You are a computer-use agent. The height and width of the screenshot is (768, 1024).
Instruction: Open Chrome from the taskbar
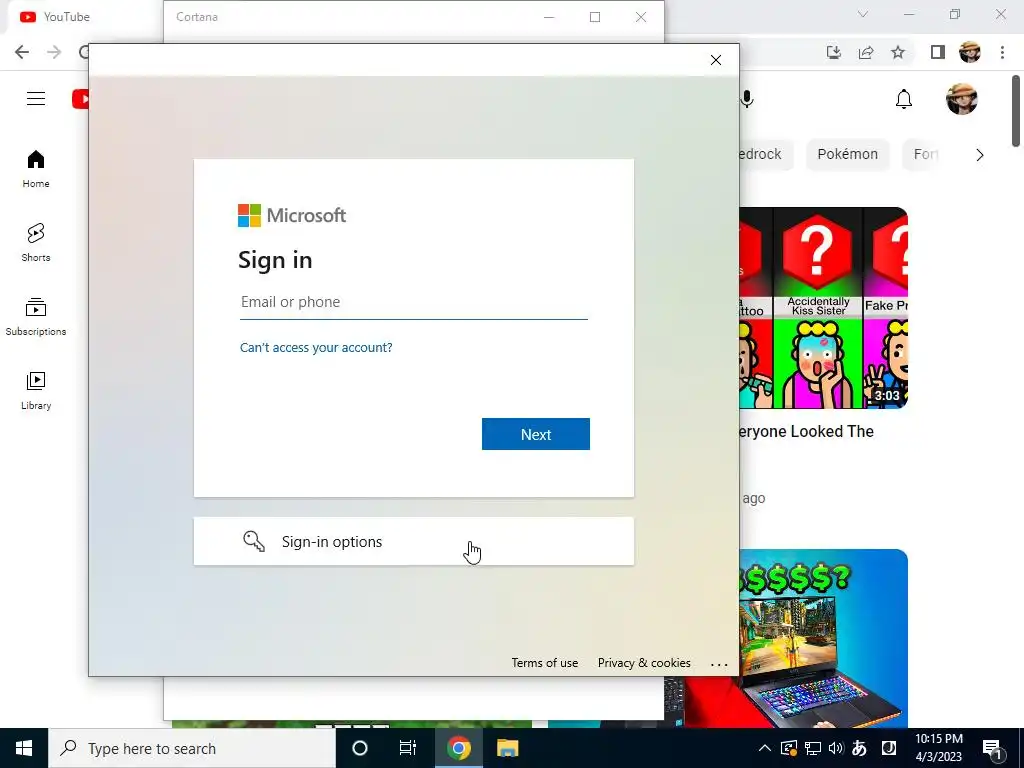click(x=458, y=748)
